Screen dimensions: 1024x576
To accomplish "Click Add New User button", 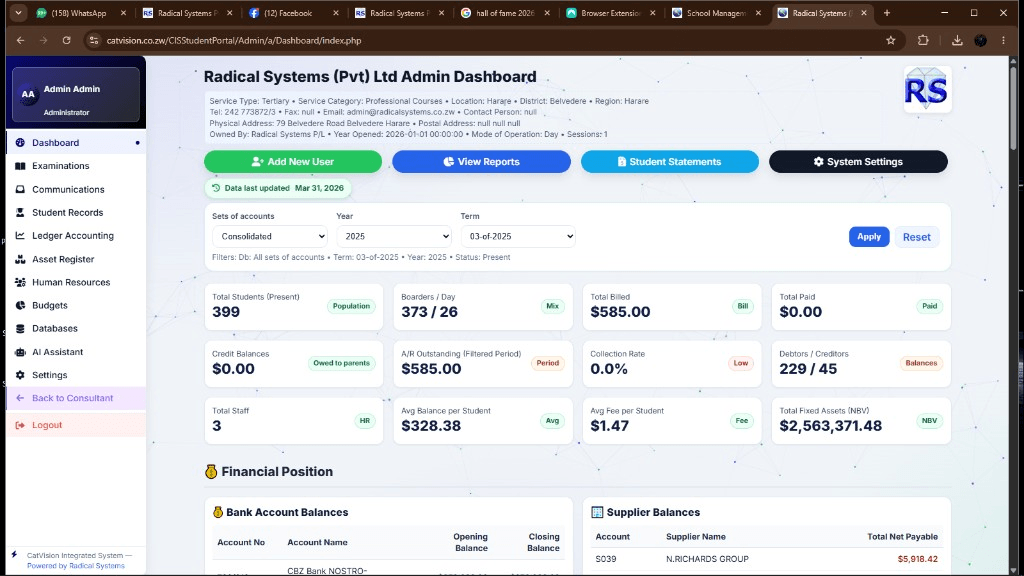I will [293, 161].
